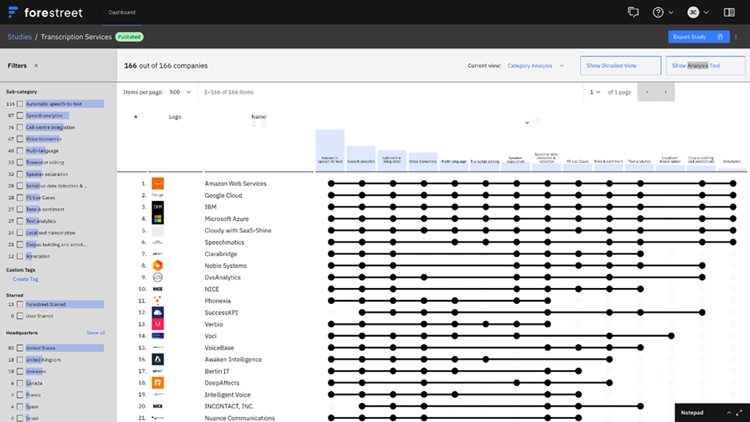Go to previous page arrow
This screenshot has height=422, width=750.
coord(647,92)
